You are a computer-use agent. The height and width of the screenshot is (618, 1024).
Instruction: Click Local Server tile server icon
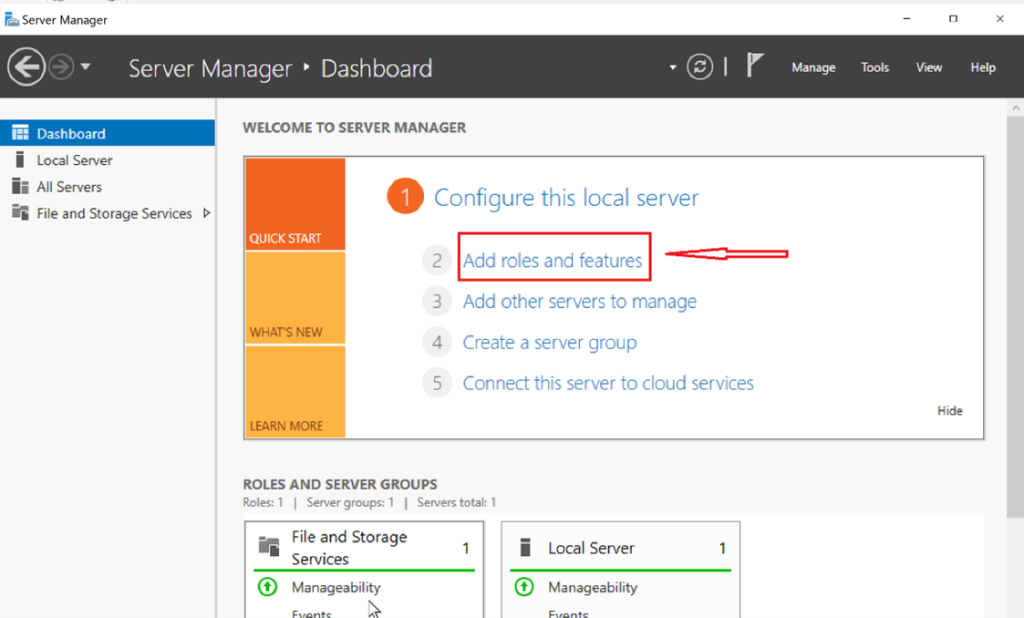[525, 546]
